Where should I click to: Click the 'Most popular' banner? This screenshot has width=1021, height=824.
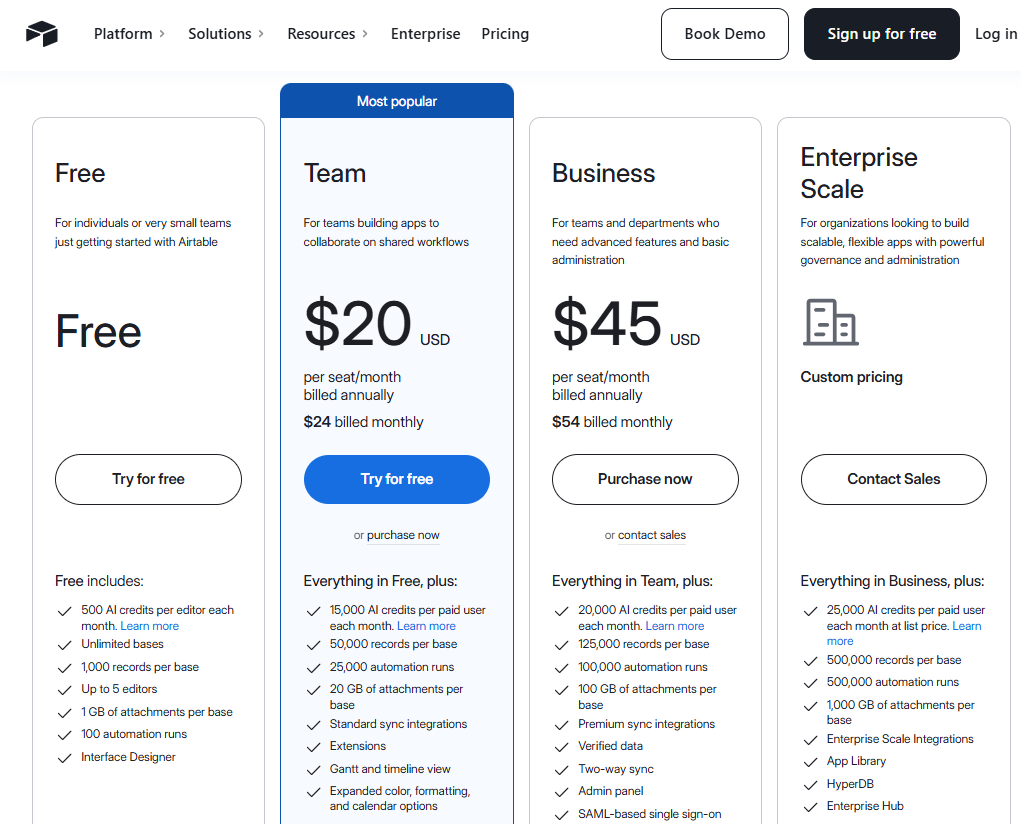coord(397,101)
